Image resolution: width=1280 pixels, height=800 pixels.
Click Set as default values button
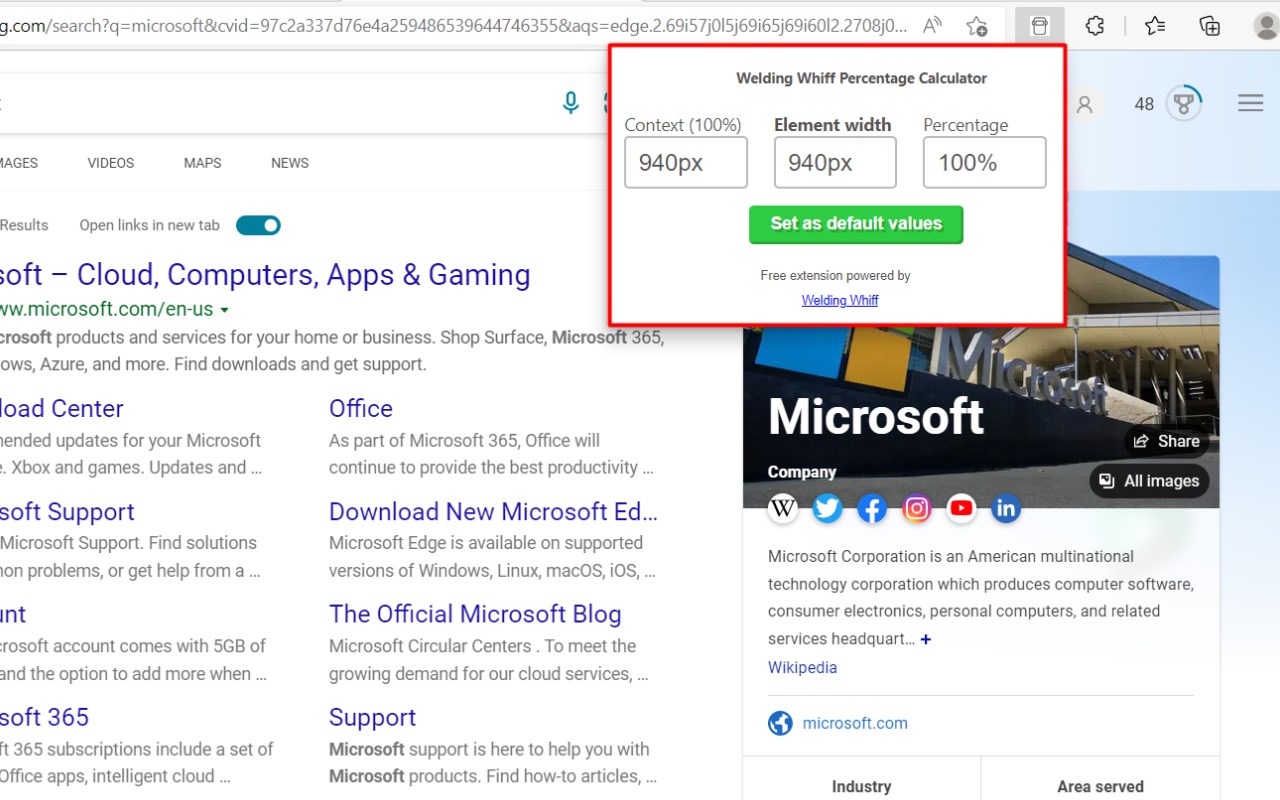point(856,224)
